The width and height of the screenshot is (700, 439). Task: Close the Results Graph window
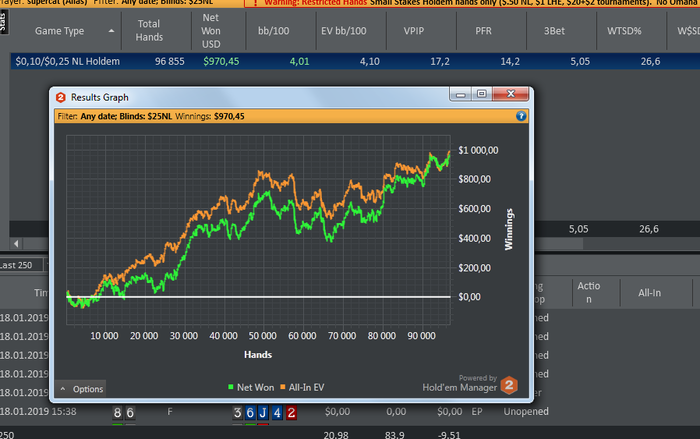(510, 94)
